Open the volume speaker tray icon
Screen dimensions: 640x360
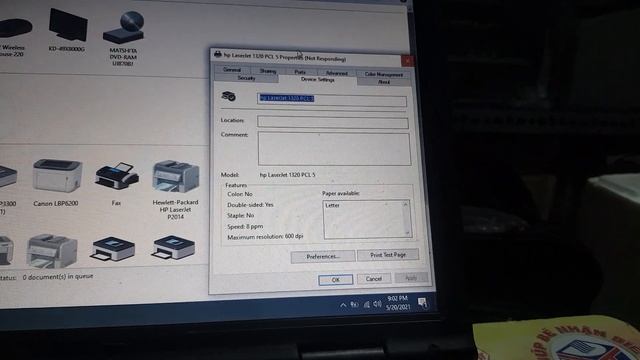point(377,304)
